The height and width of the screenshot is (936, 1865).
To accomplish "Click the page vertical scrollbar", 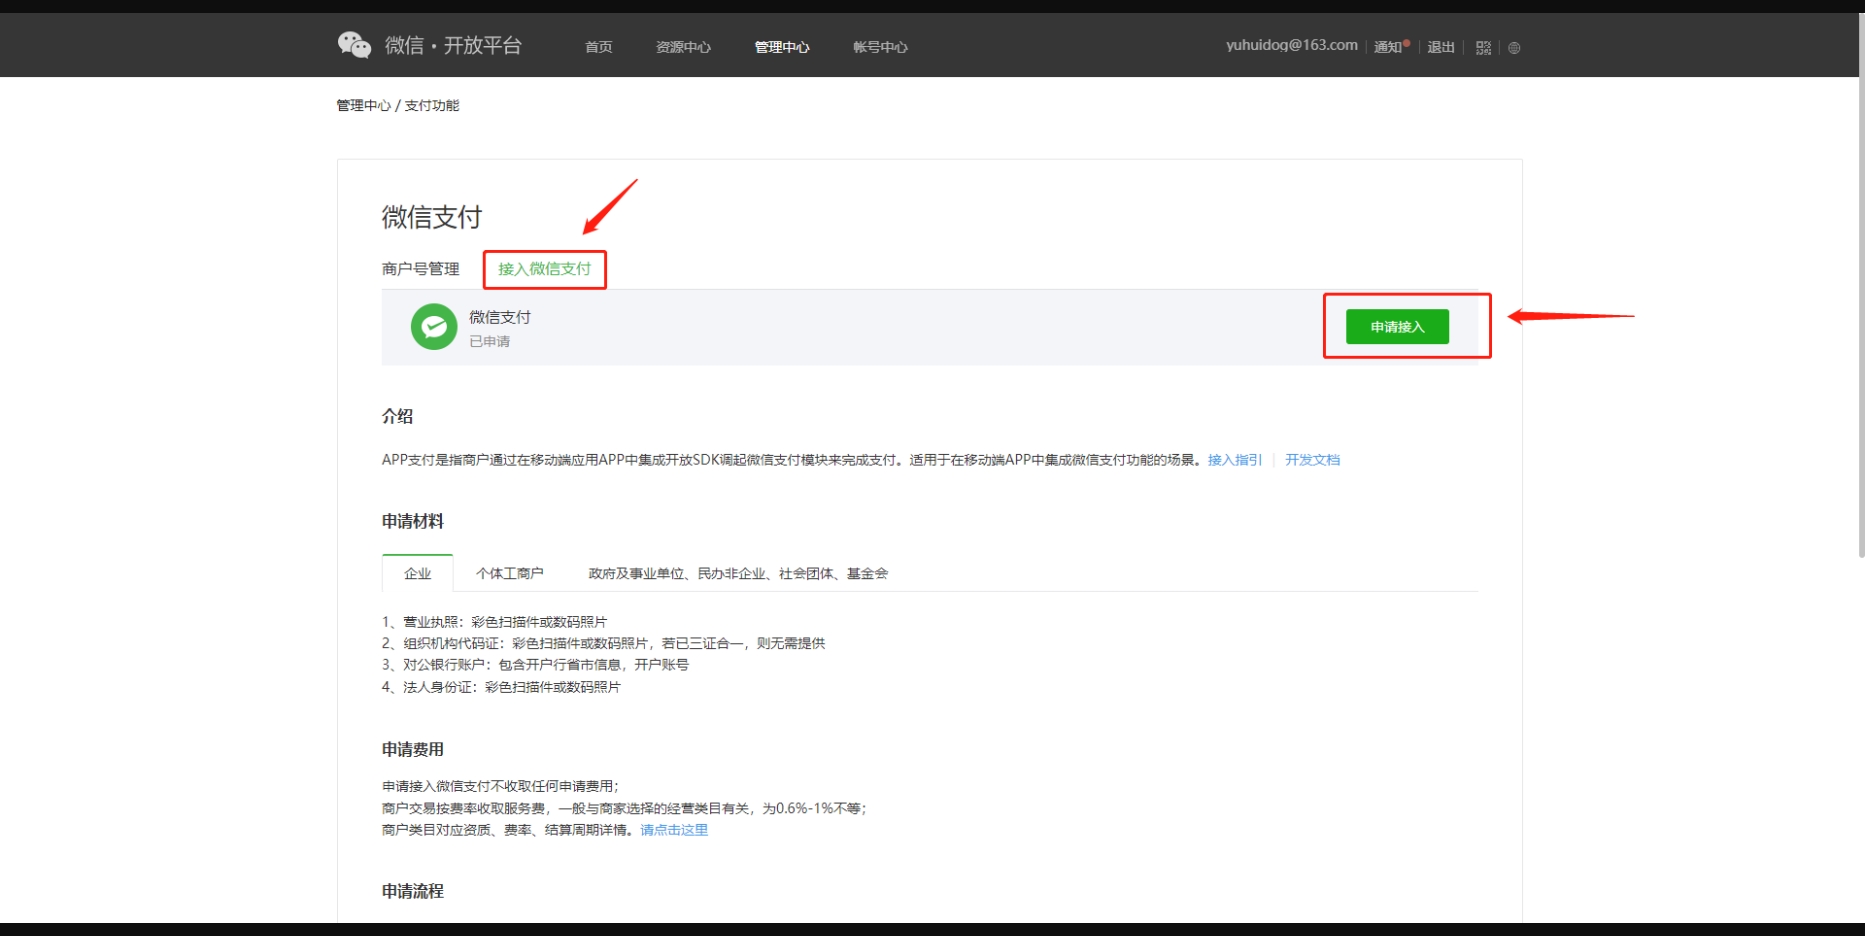I will [1860, 300].
